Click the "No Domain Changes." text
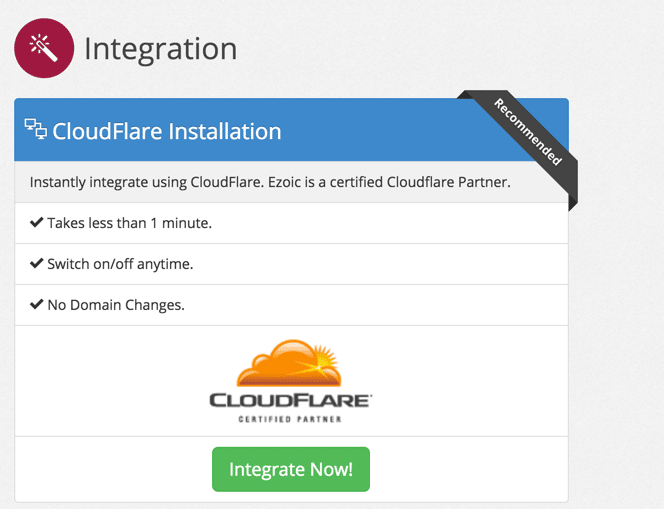664x509 pixels. pos(116,305)
